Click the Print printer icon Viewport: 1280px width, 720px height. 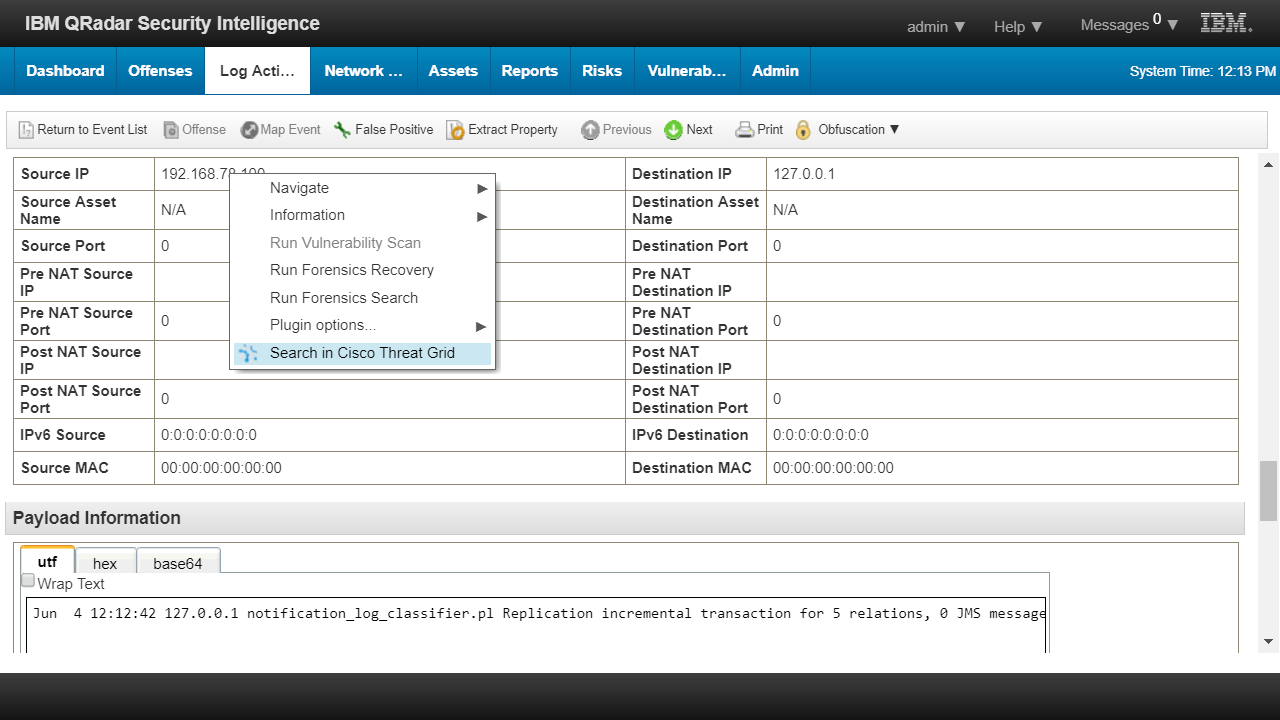(744, 130)
